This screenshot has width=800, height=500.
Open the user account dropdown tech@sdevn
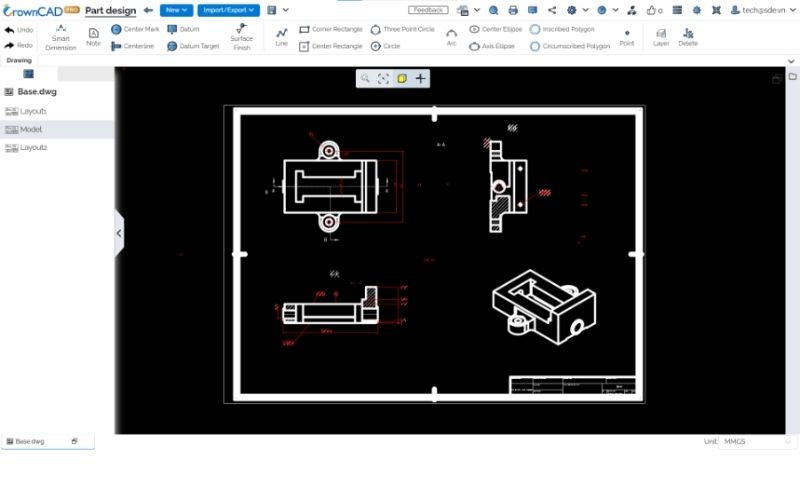tap(763, 10)
